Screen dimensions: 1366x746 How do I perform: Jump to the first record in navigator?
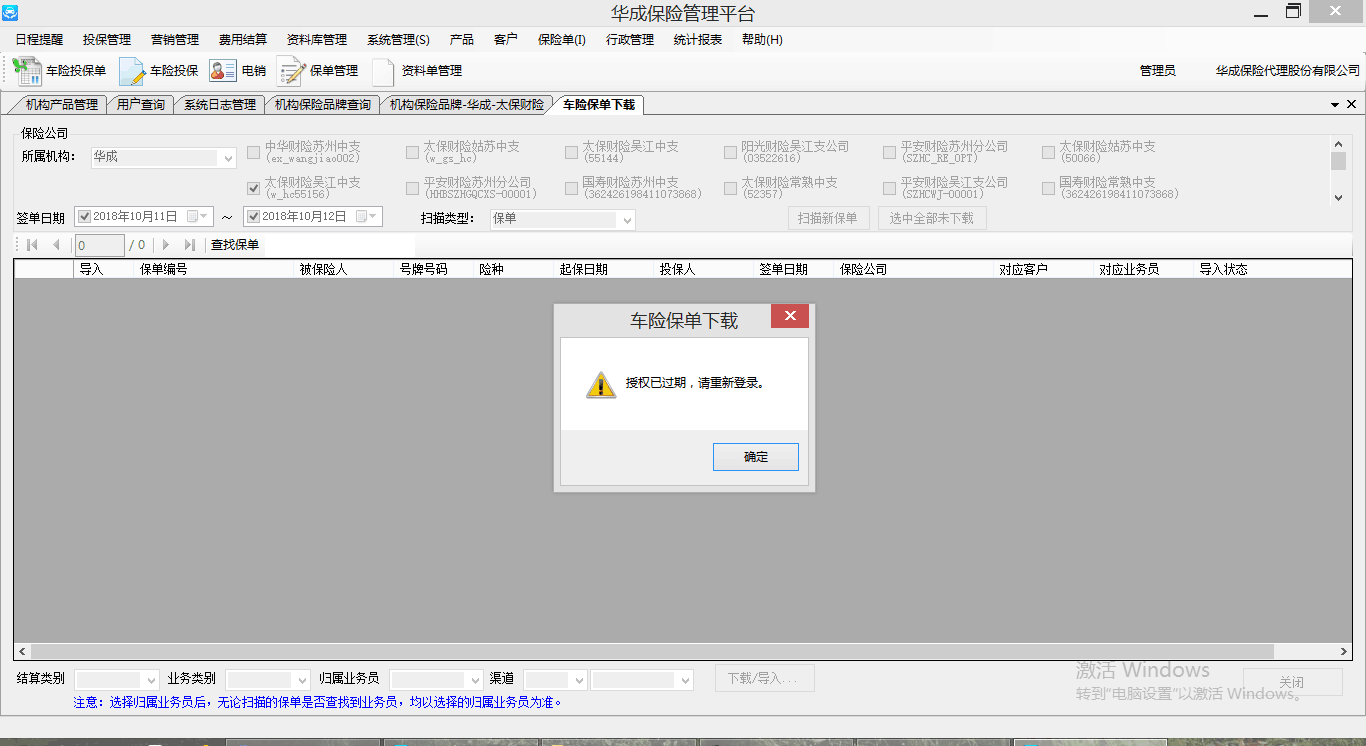[32, 245]
